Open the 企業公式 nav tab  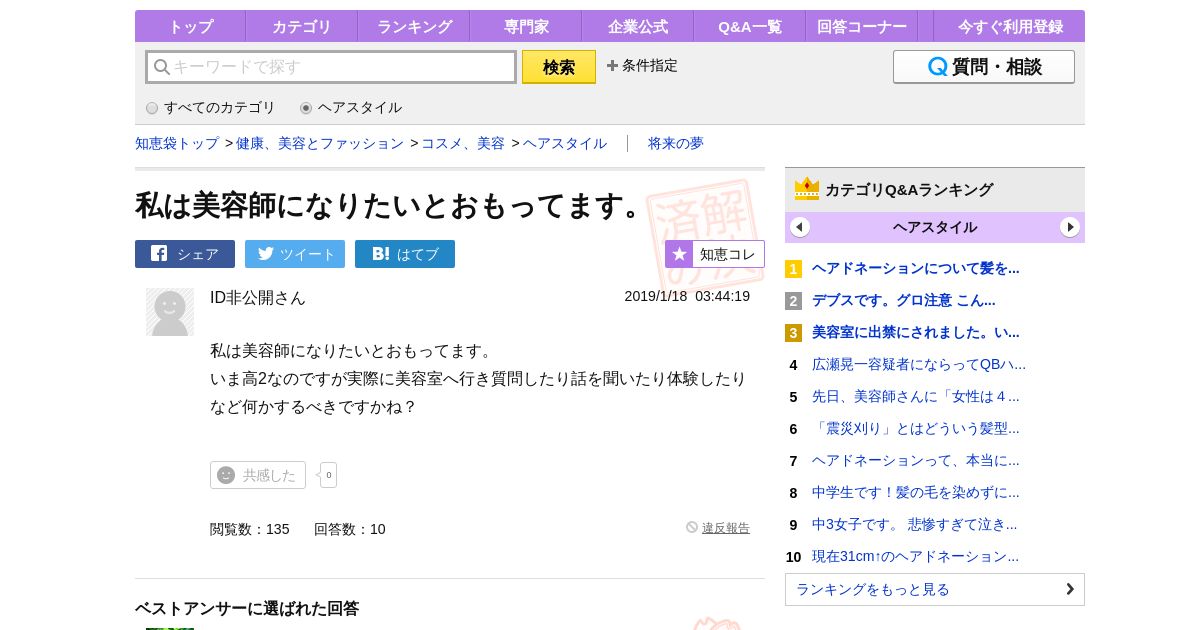click(637, 26)
